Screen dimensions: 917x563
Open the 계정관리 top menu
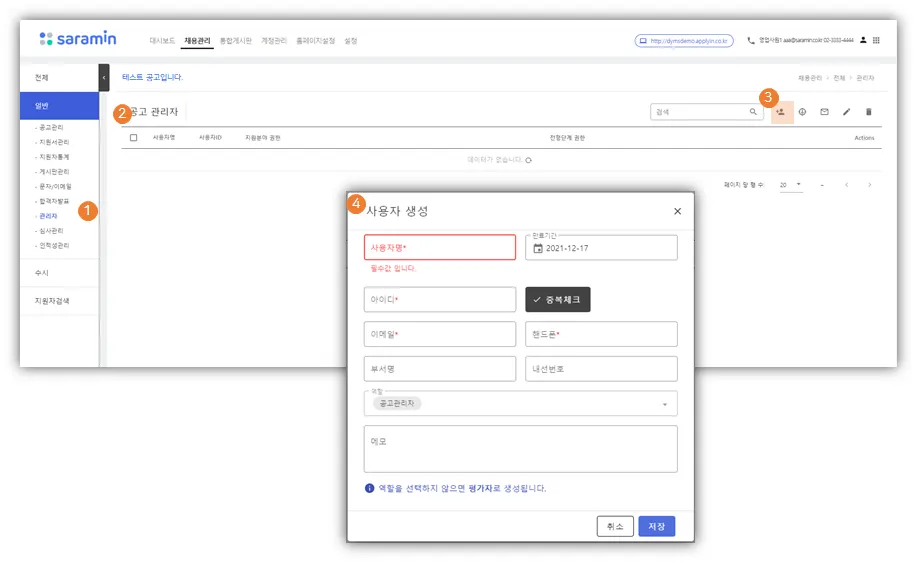coord(274,41)
